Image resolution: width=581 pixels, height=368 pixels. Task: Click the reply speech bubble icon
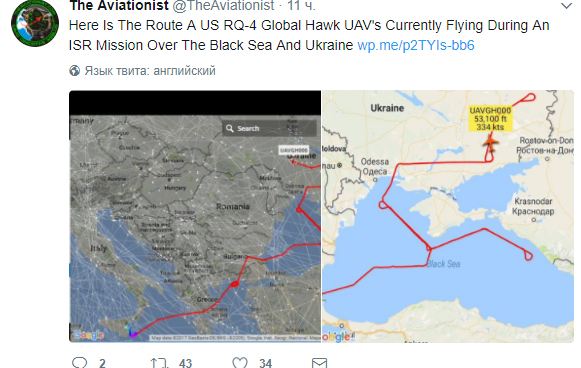[x=79, y=362]
